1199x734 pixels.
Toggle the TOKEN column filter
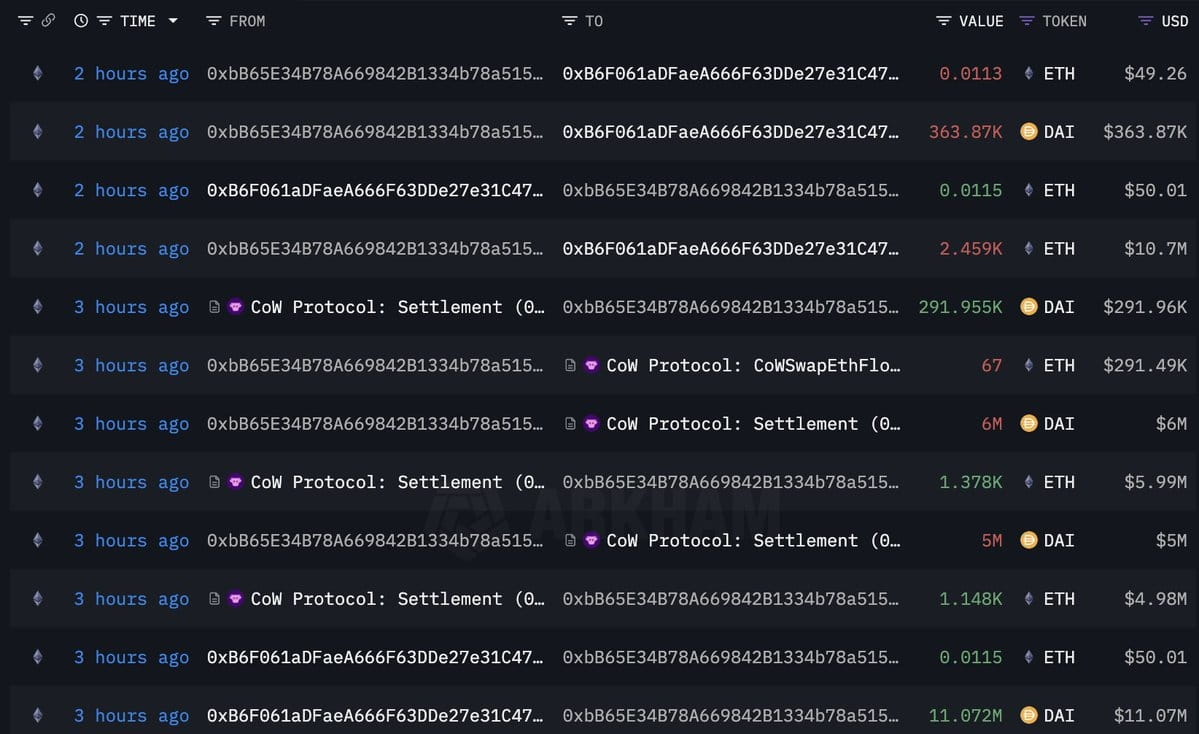[1027, 21]
